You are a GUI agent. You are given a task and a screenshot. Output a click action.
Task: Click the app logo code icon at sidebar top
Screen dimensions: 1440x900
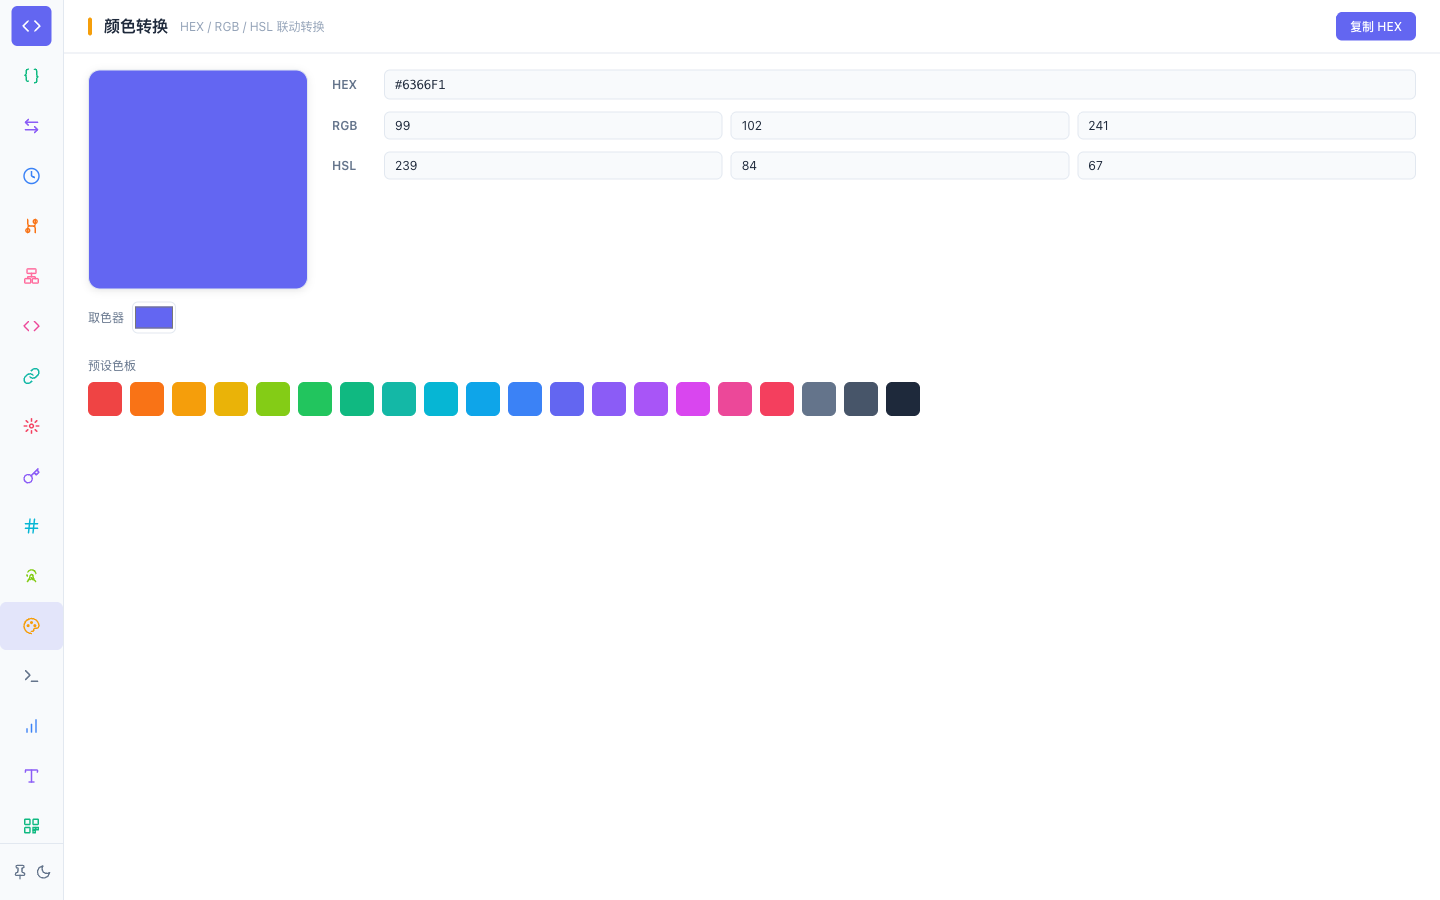coord(31,26)
